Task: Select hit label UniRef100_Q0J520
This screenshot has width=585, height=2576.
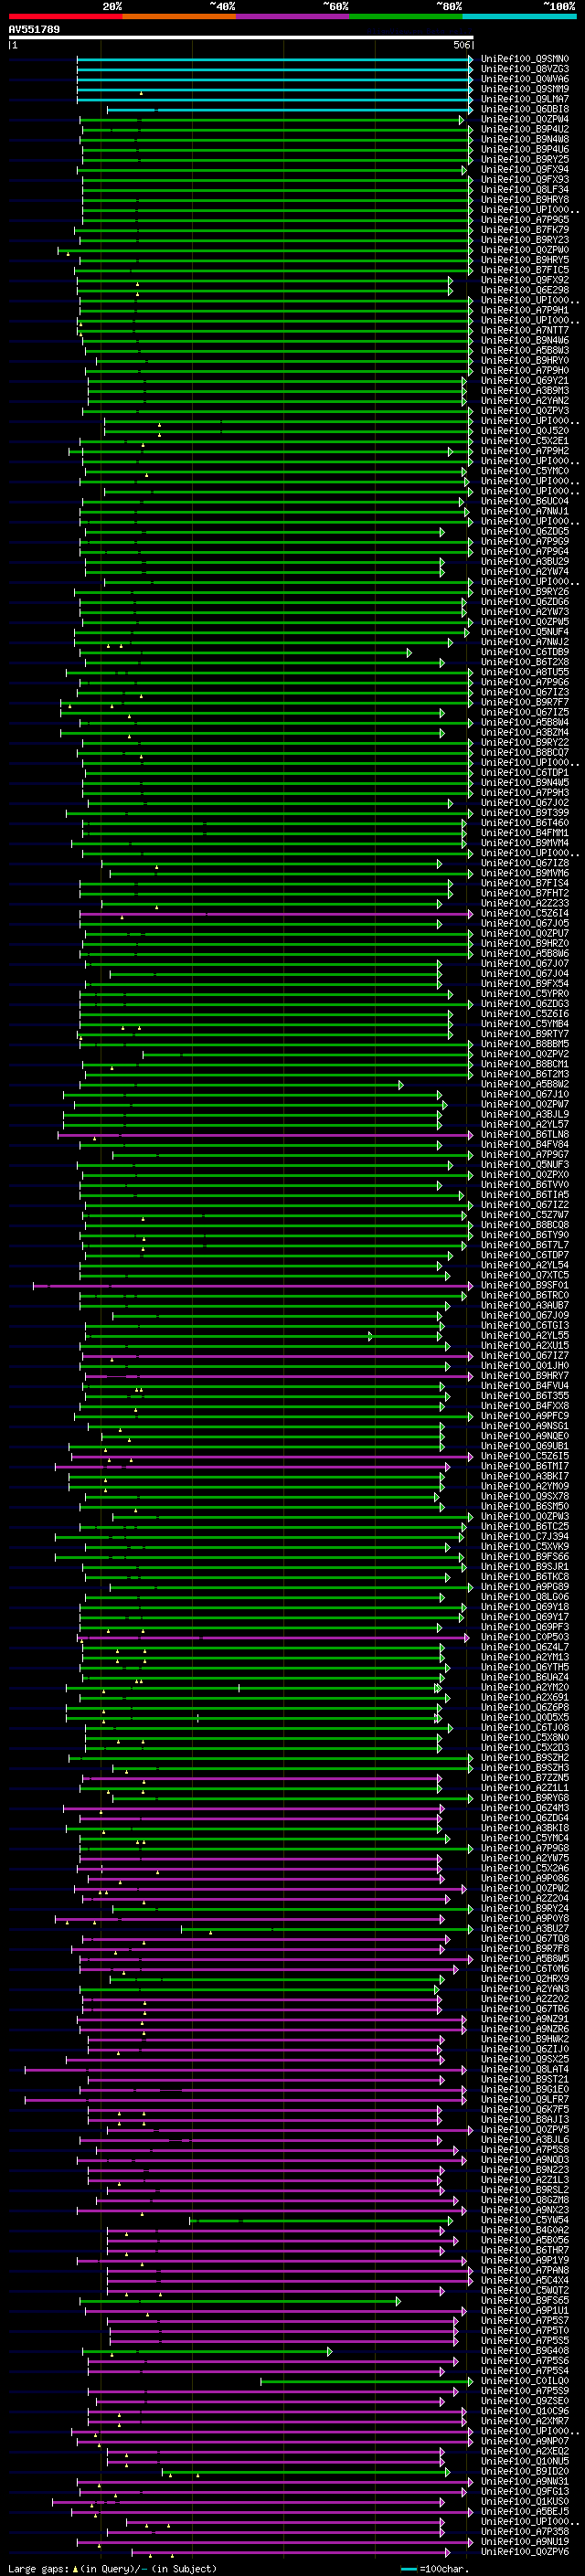Action: tap(524, 431)
